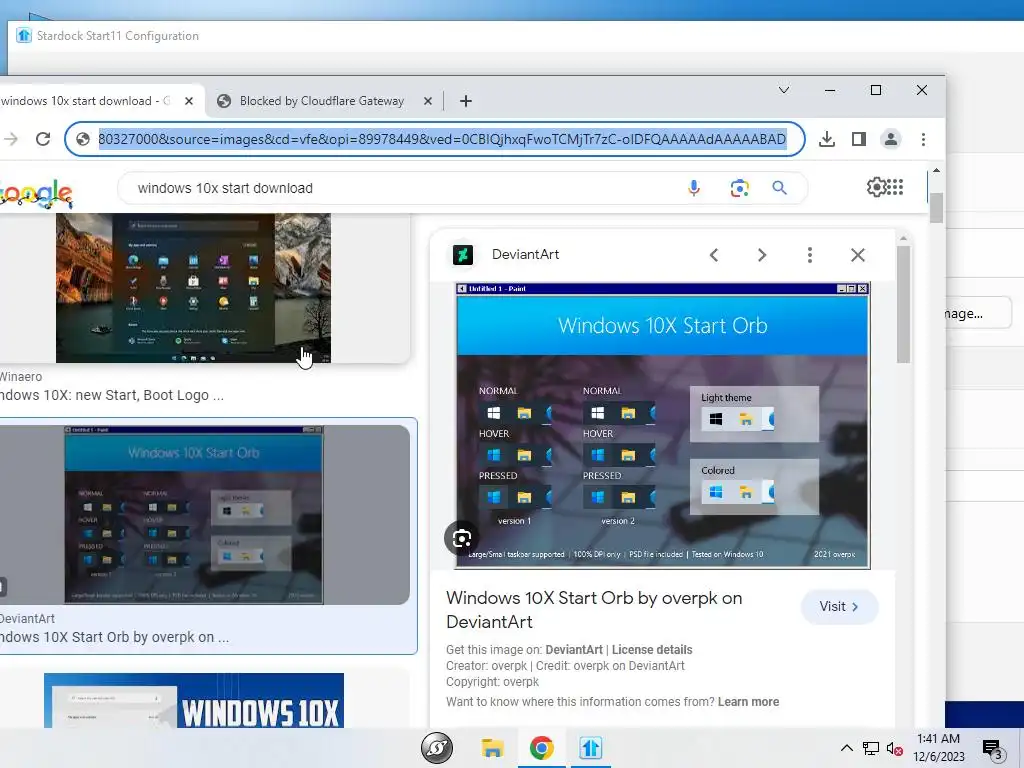
Task: Click the Start11 Configuration window title icon
Action: point(24,35)
